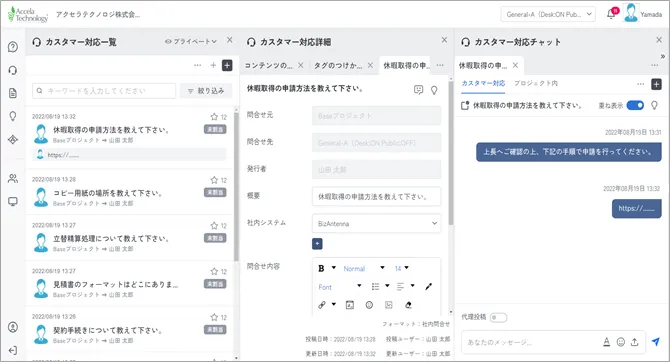The image size is (670, 362).
Task: Click the lightbulb icon in detail header
Action: pos(434,90)
